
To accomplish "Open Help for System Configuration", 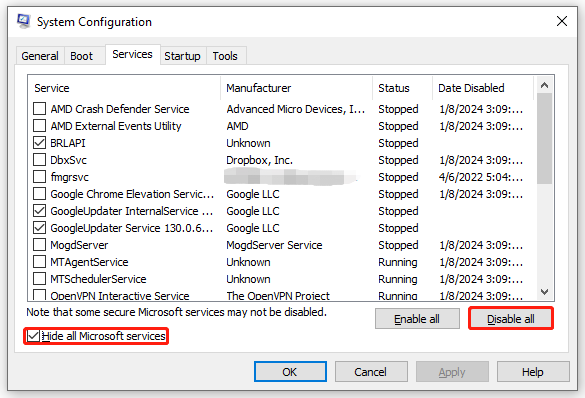I will (x=533, y=372).
